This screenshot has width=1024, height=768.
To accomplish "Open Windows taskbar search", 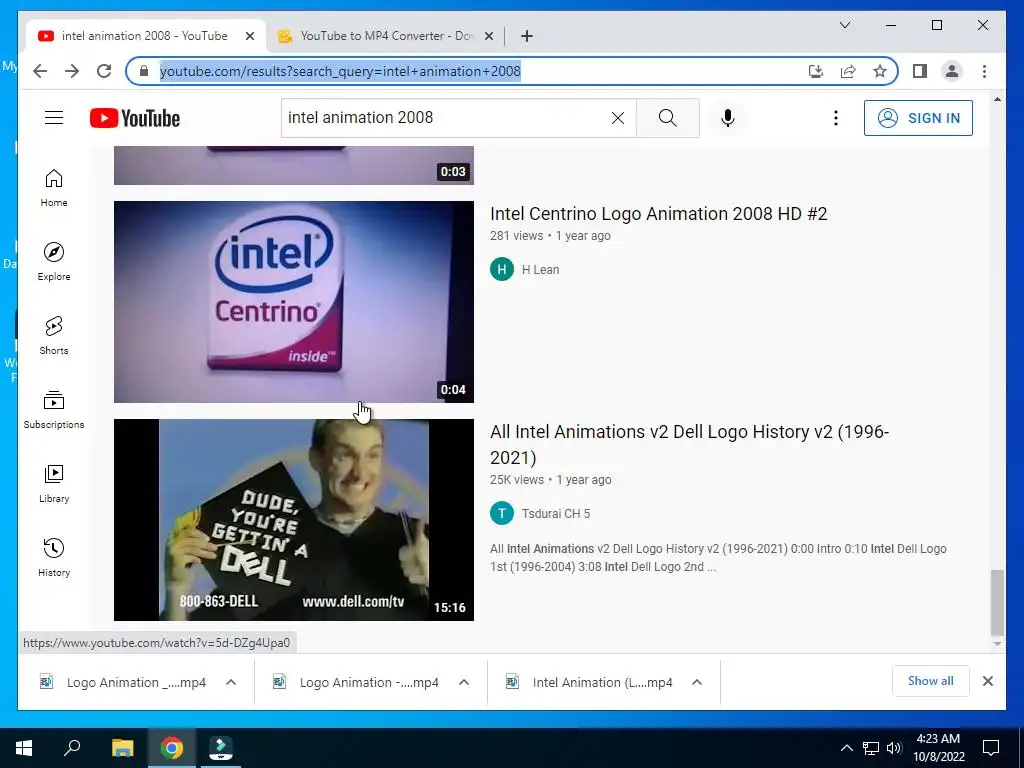I will [72, 748].
